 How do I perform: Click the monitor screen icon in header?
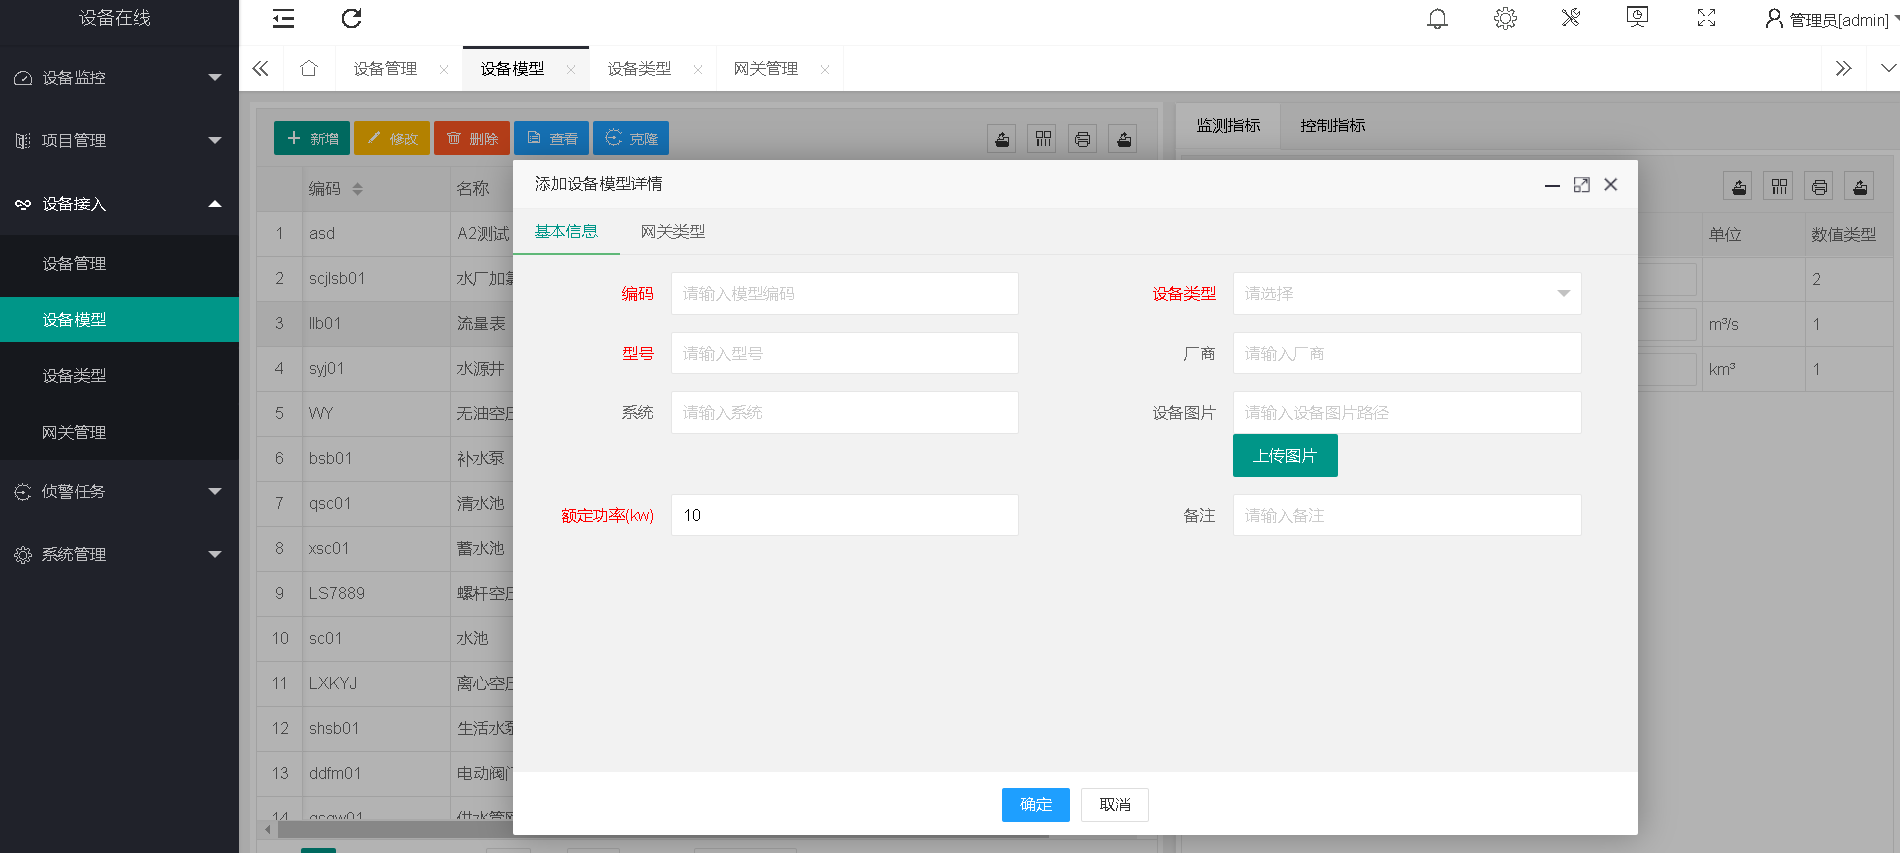1637,17
